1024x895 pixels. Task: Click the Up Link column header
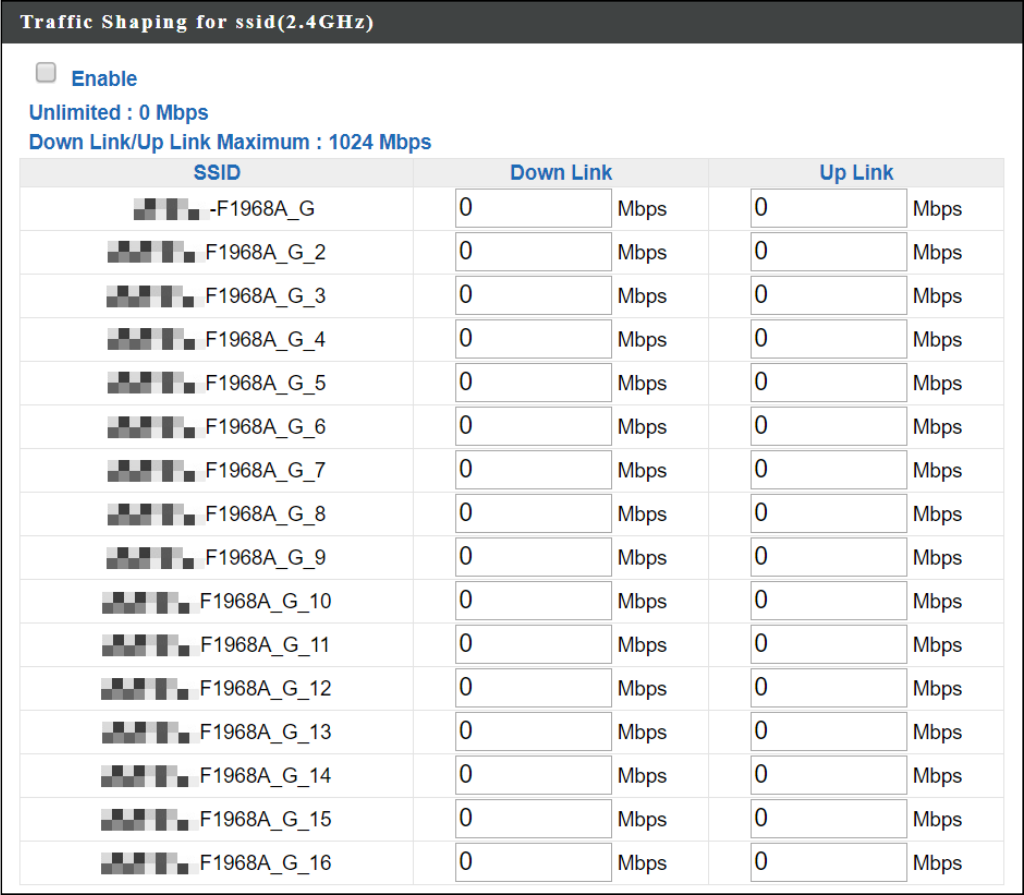[x=856, y=172]
